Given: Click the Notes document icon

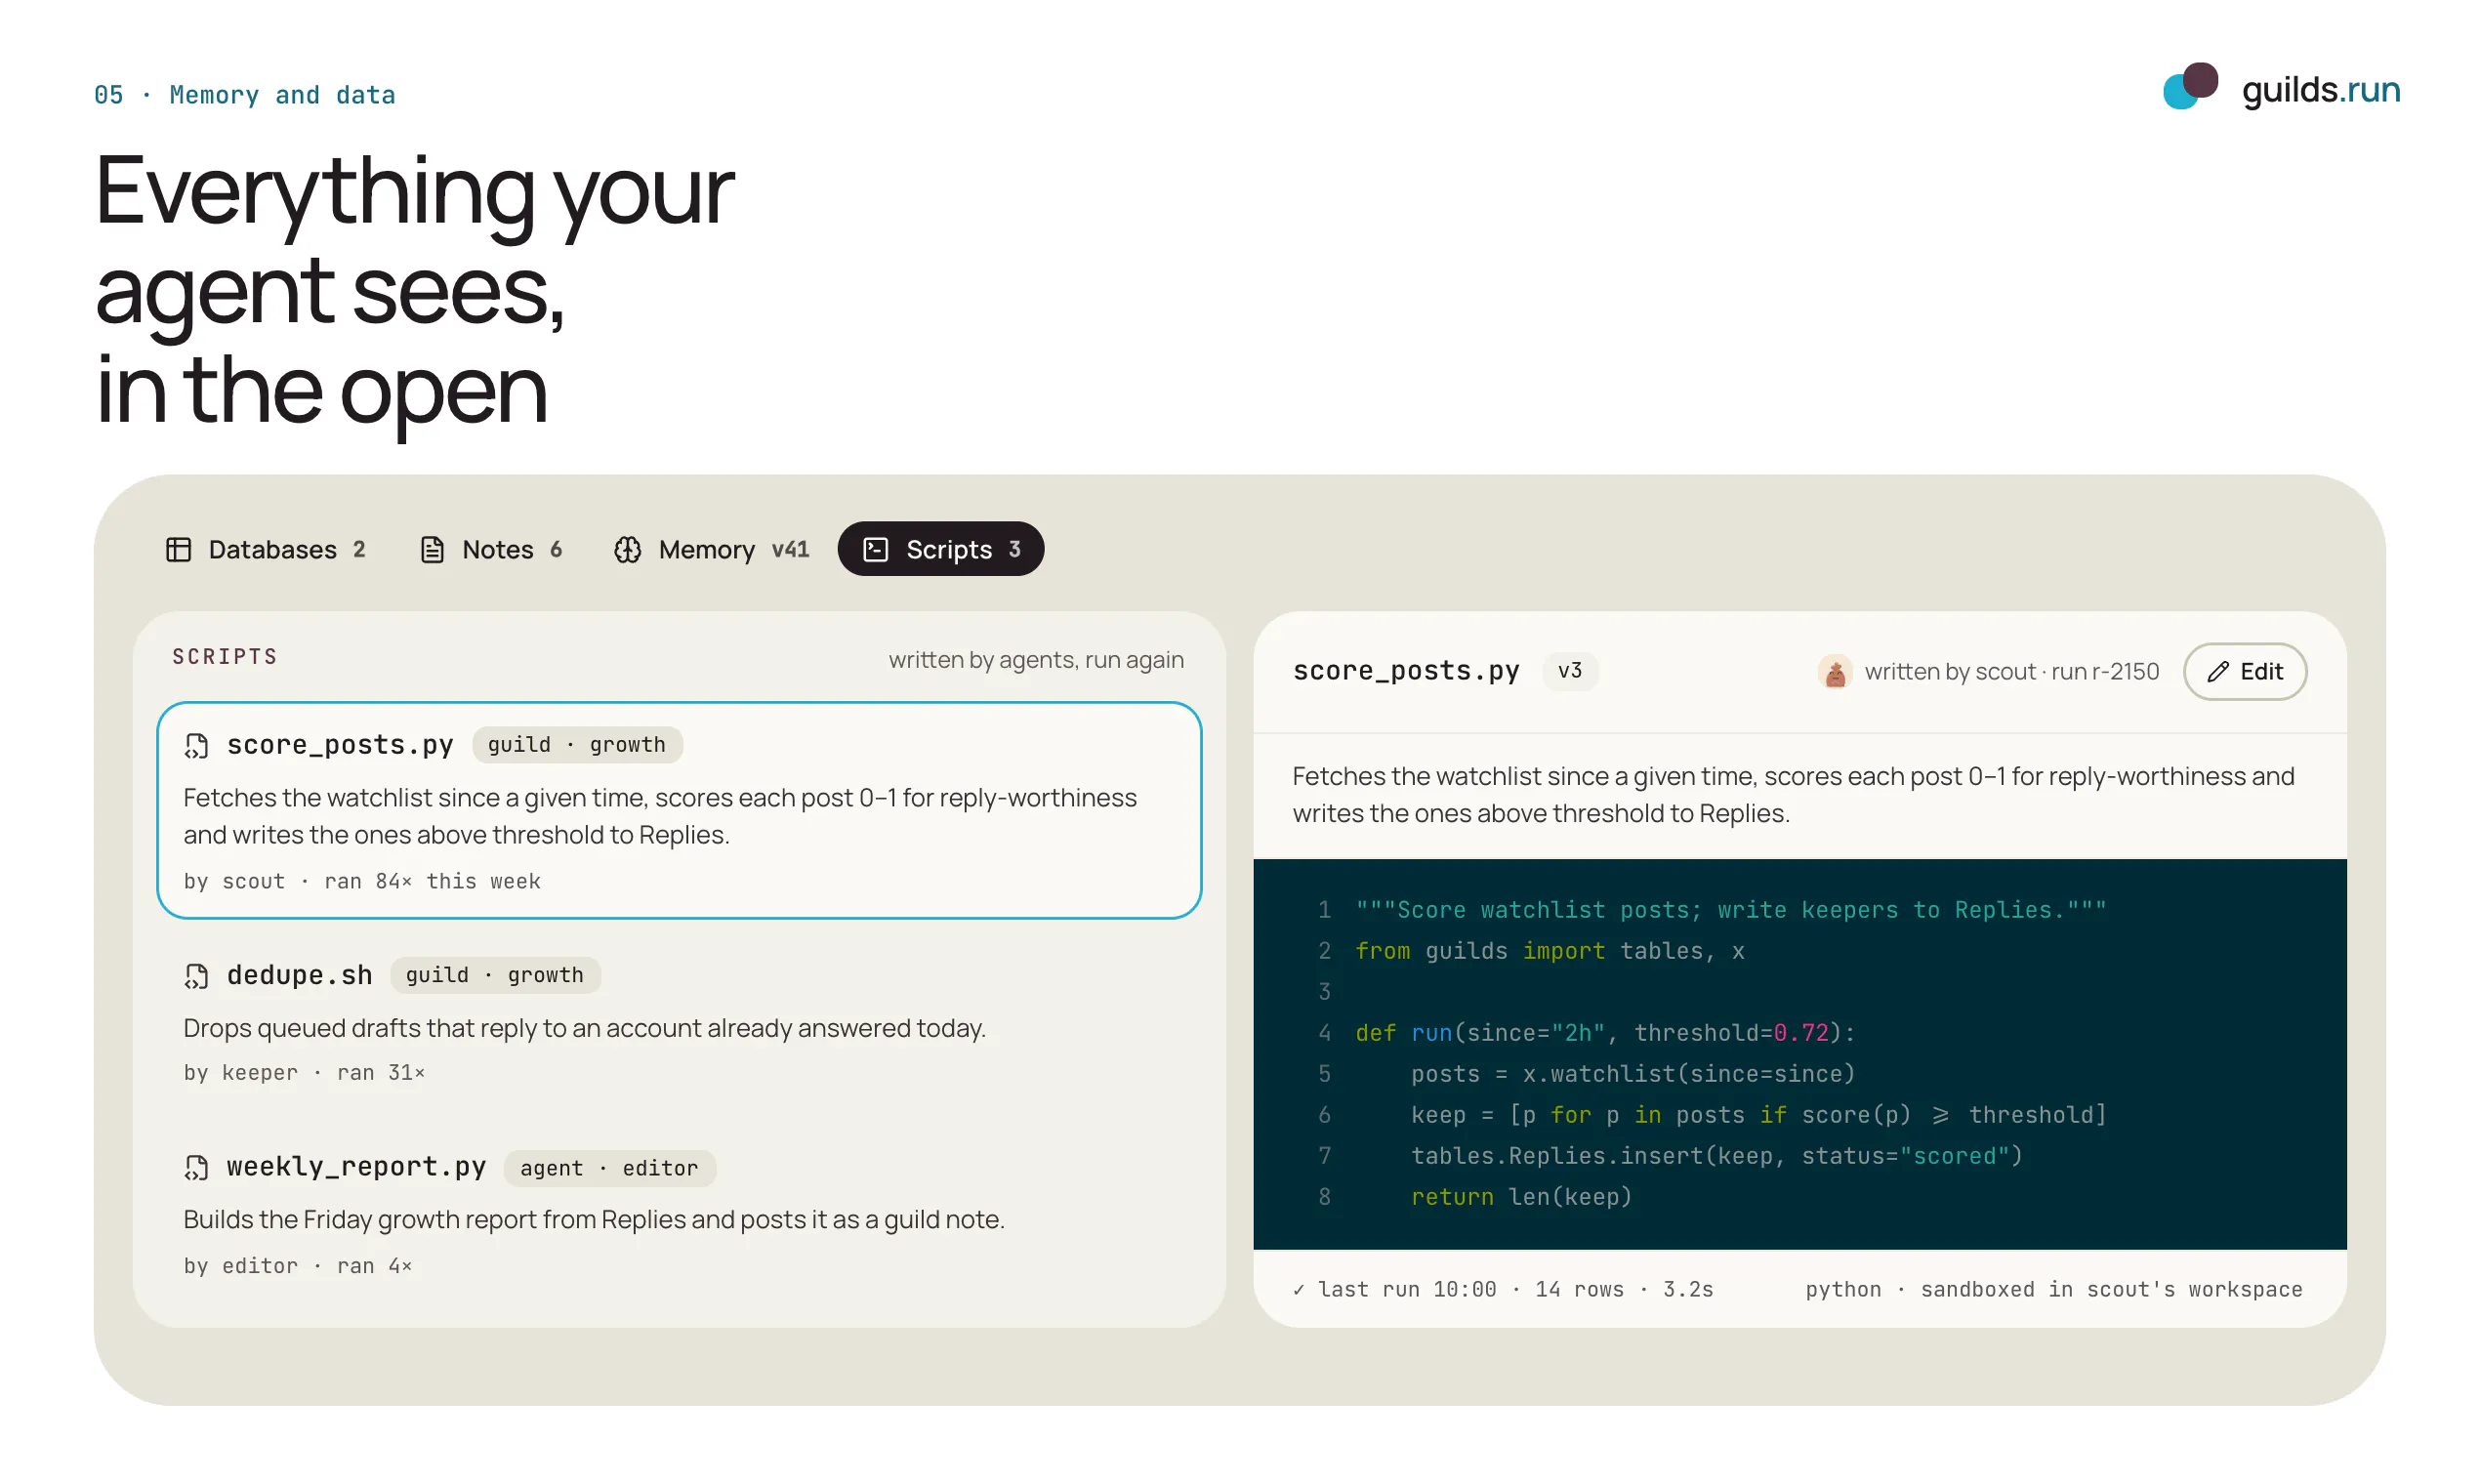Looking at the screenshot, I should point(432,549).
